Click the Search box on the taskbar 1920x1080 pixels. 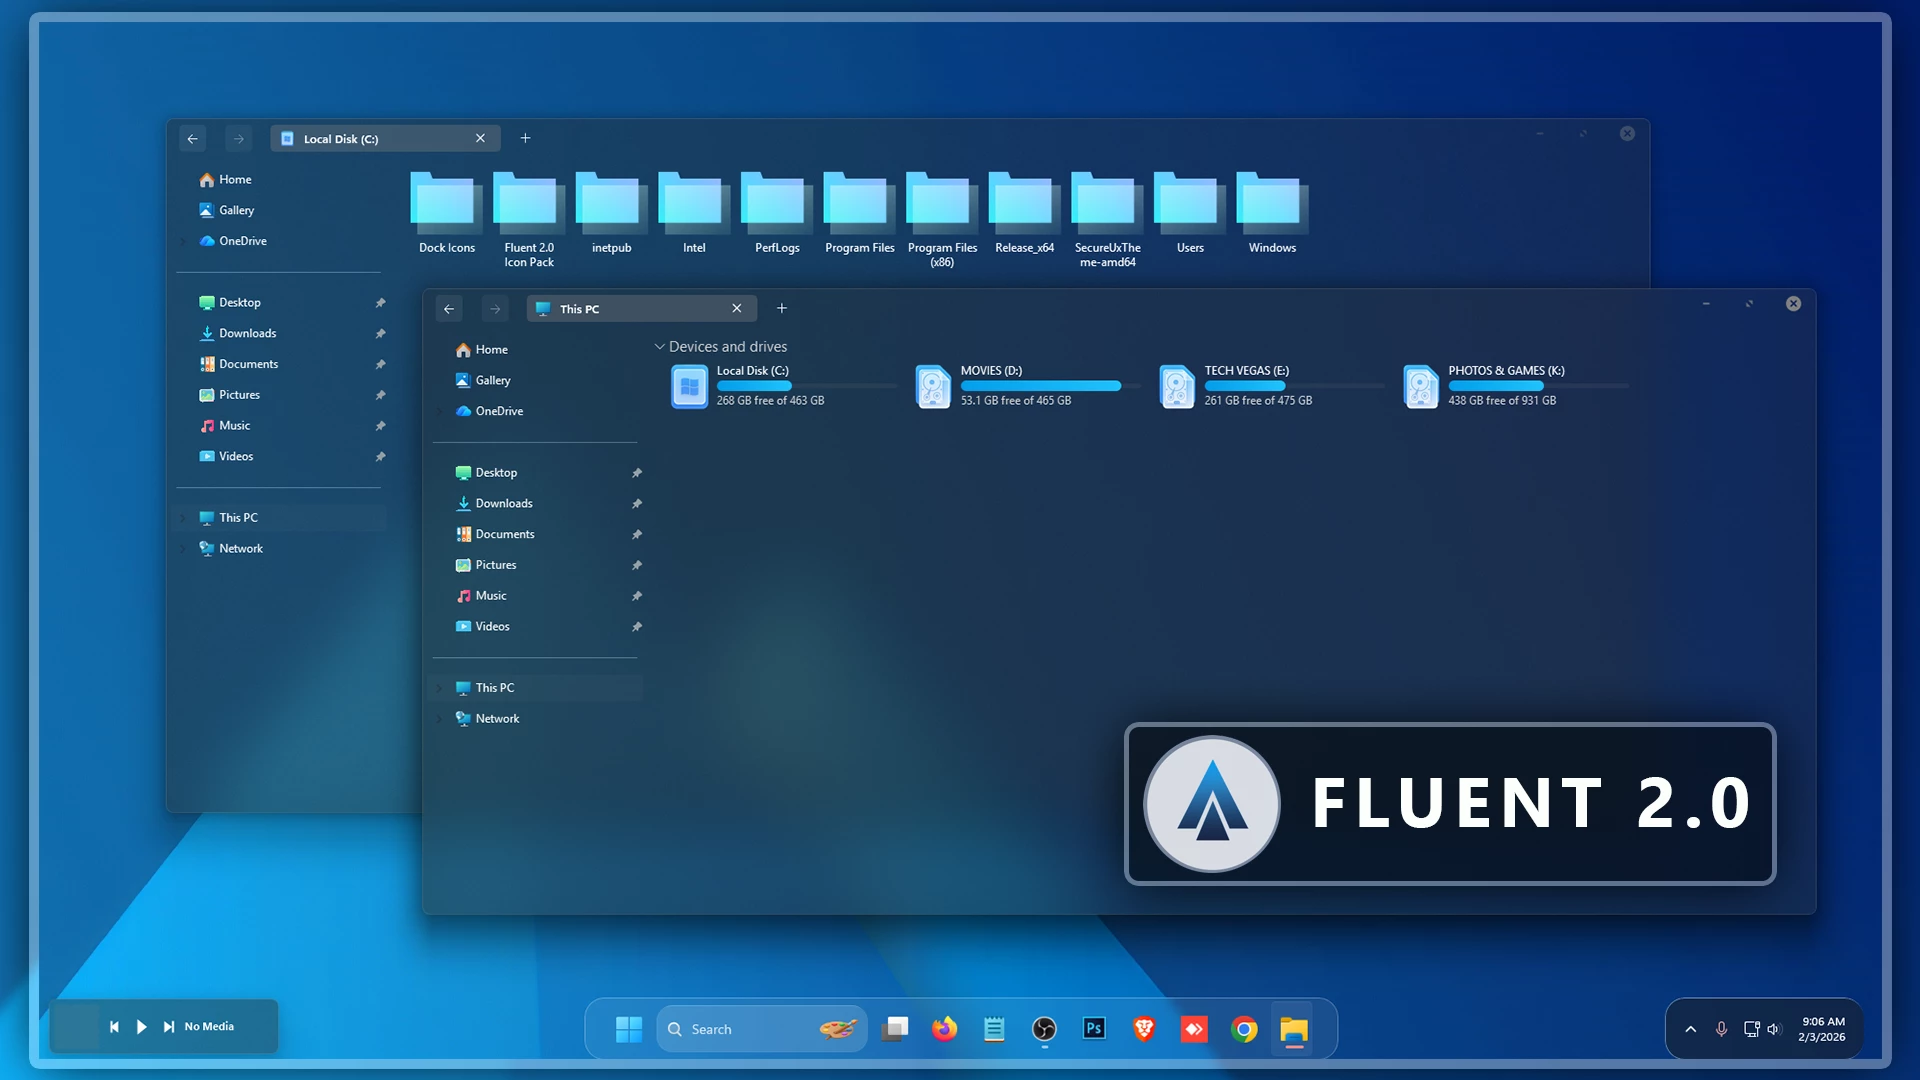tap(762, 1029)
